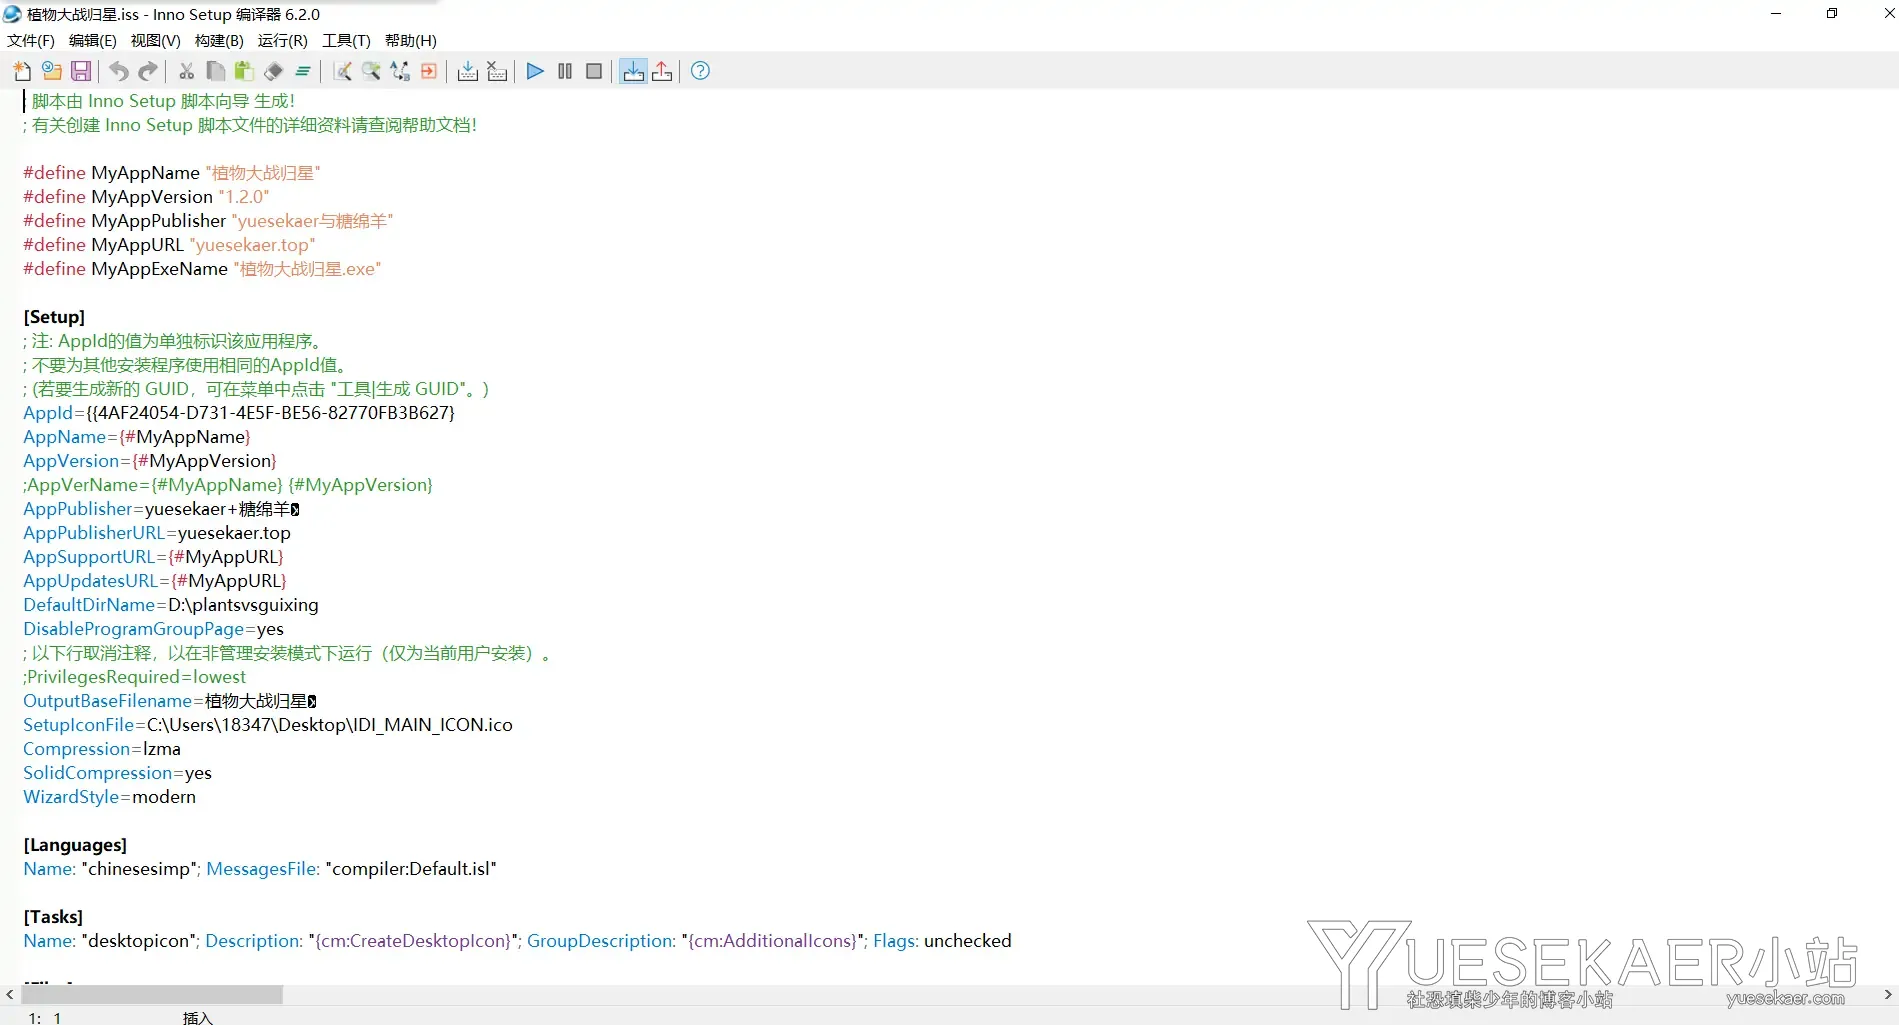Open the 视图(V) menu
1899x1025 pixels.
coord(156,40)
